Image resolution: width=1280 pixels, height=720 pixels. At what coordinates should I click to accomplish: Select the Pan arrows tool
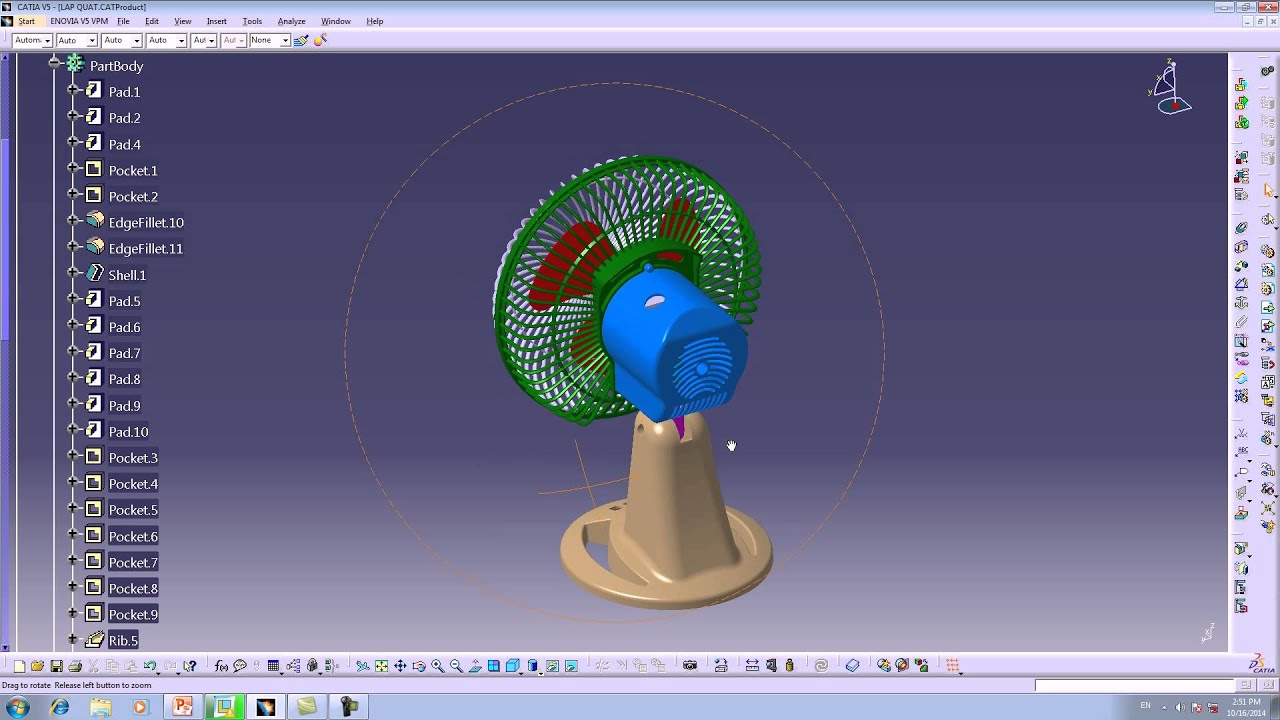(400, 666)
